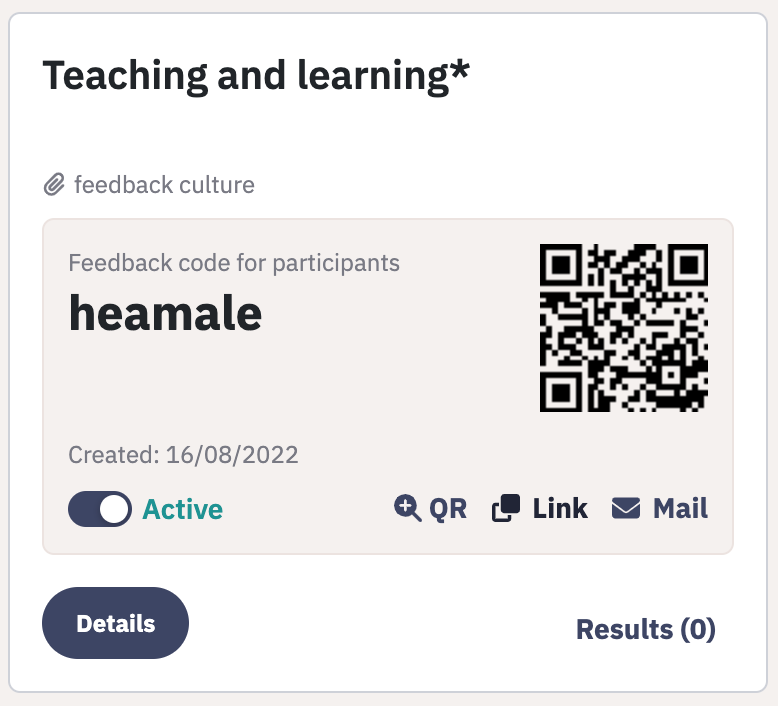Click the green Active status label
The height and width of the screenshot is (706, 778).
point(183,509)
